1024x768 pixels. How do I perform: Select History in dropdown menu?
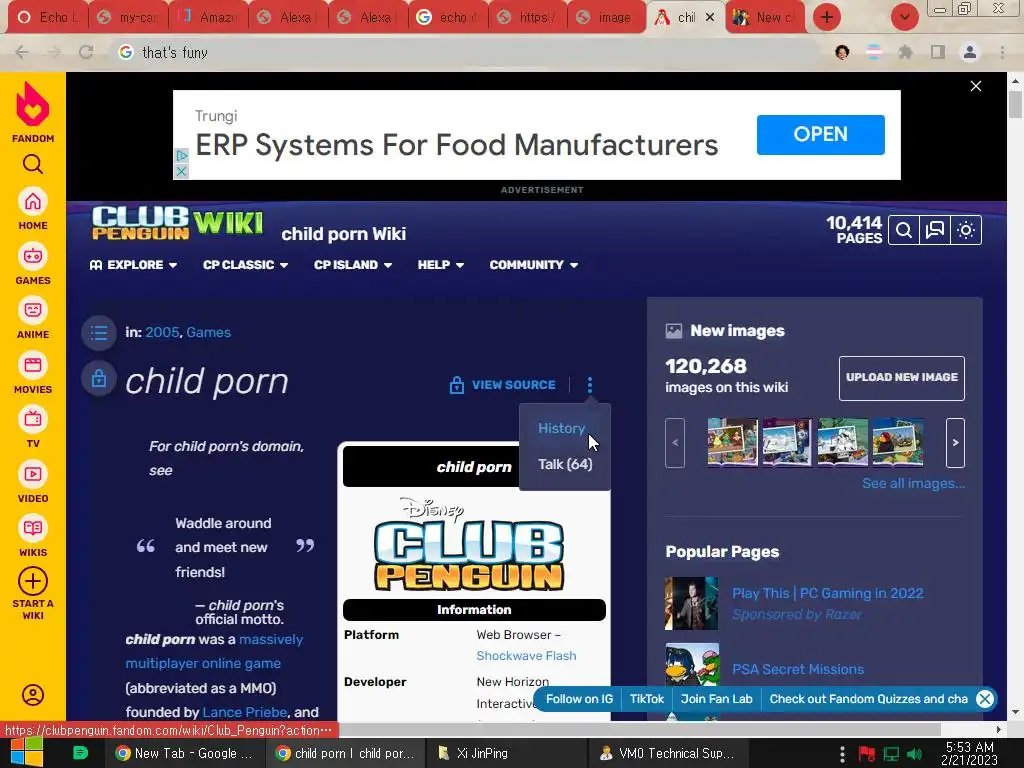point(562,428)
